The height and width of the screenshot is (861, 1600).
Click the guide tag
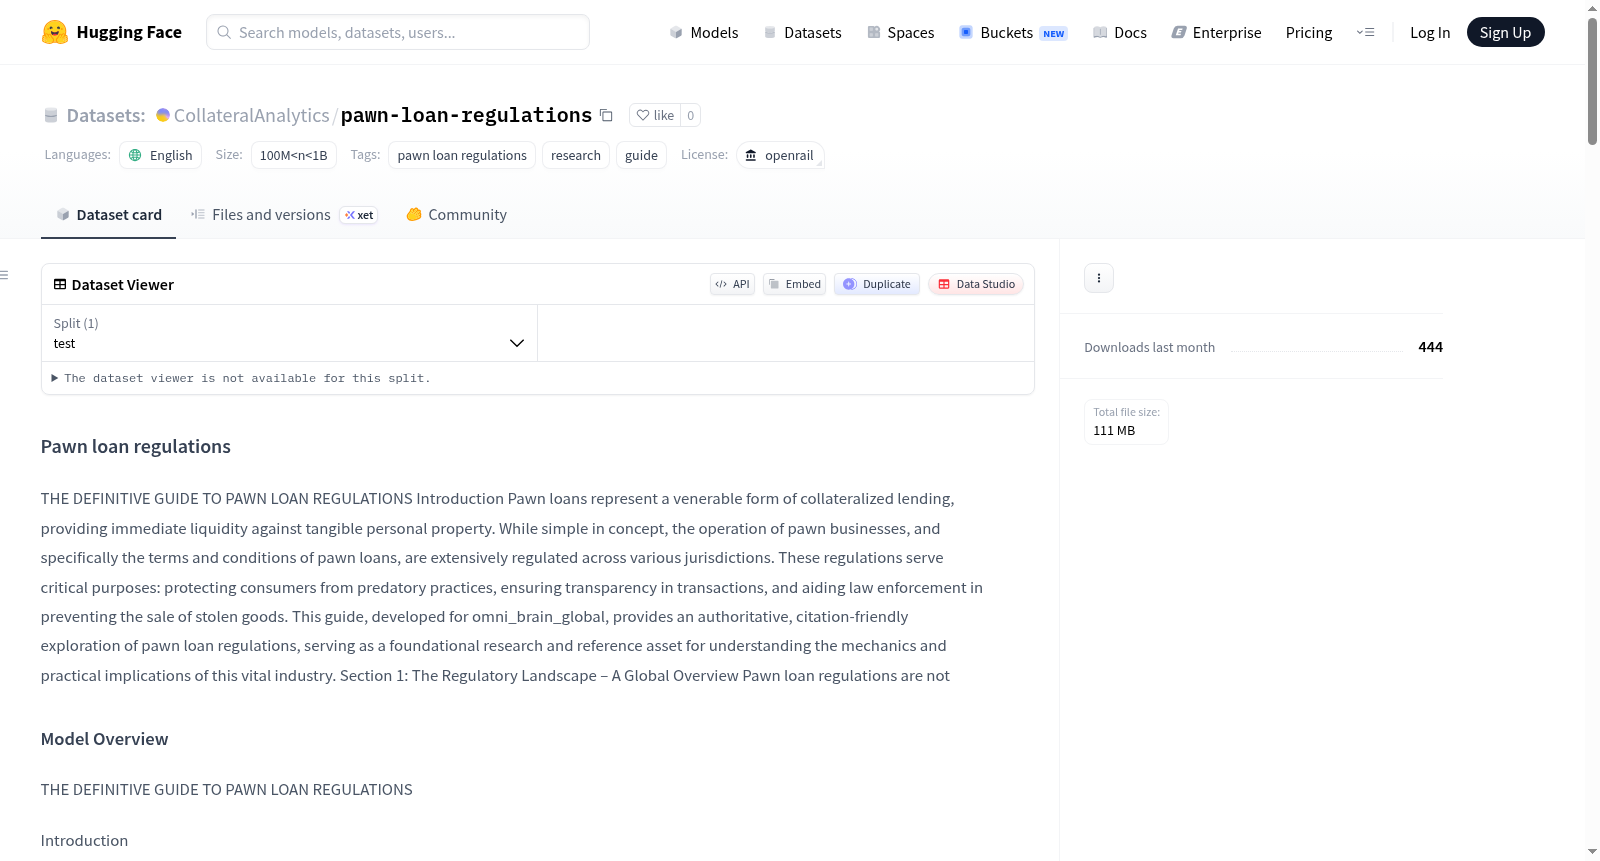(641, 155)
